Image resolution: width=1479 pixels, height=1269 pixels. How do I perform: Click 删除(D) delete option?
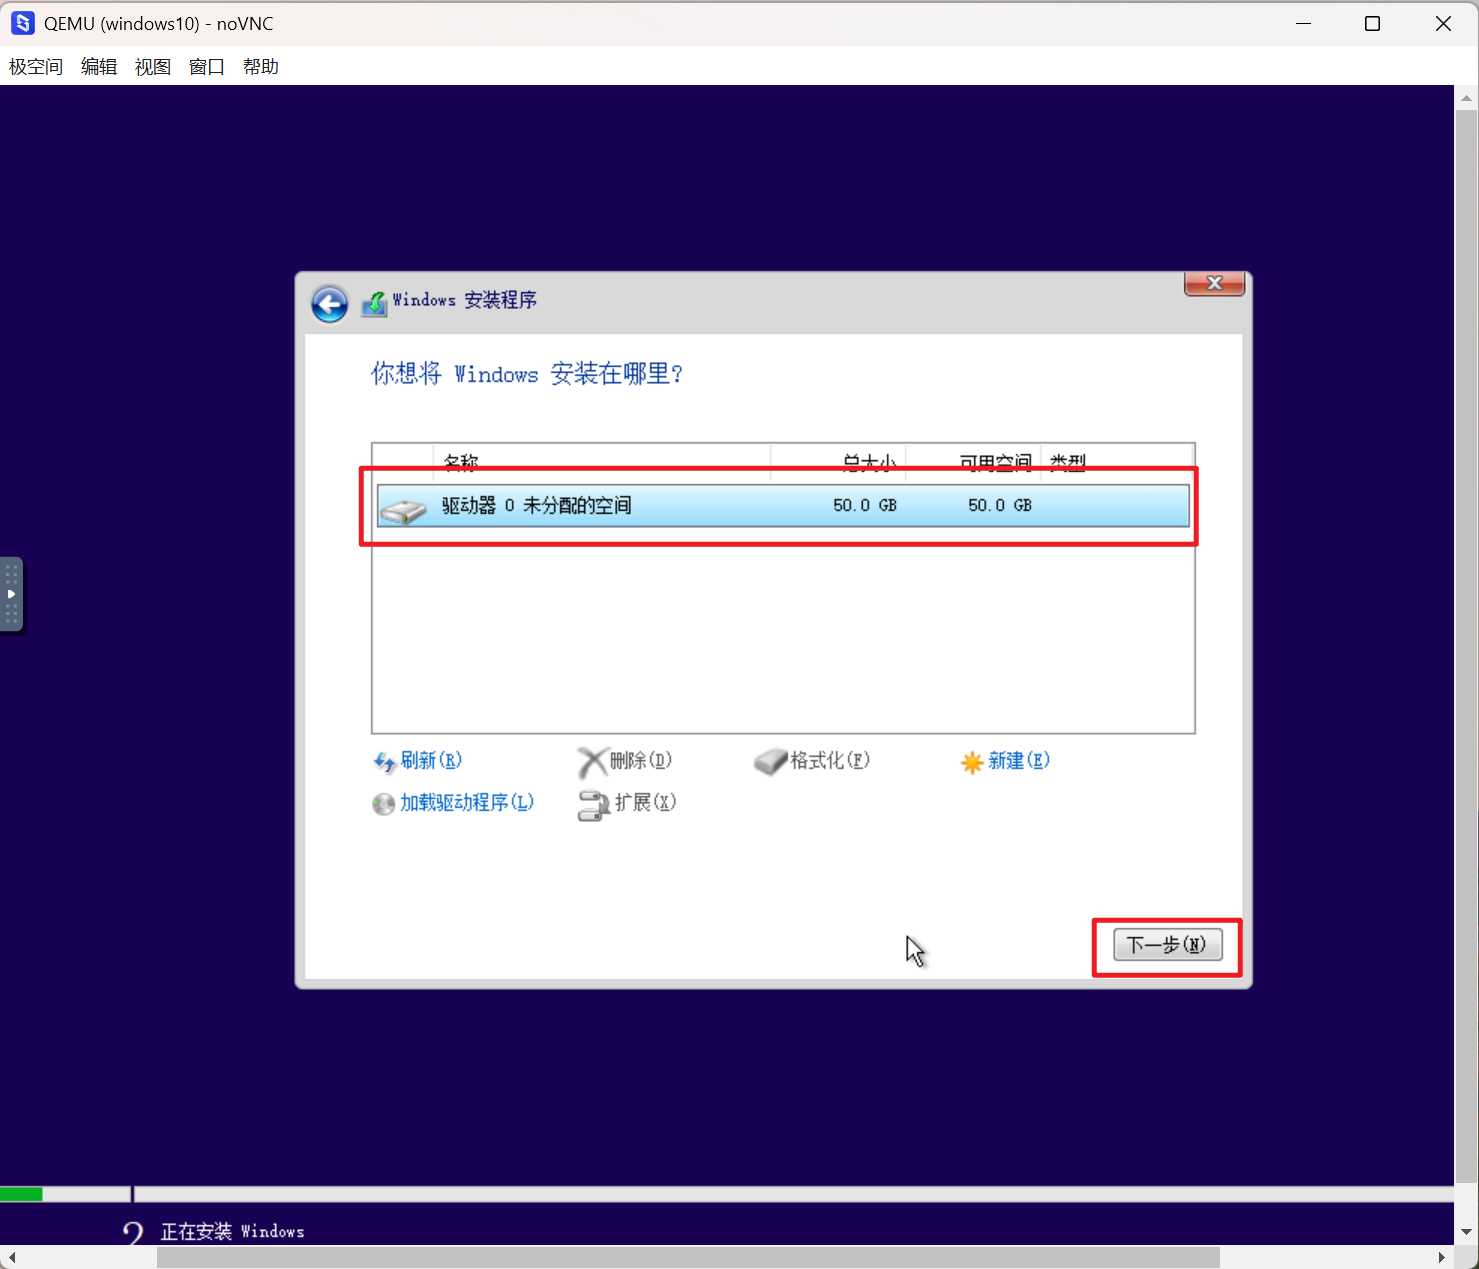(x=640, y=760)
